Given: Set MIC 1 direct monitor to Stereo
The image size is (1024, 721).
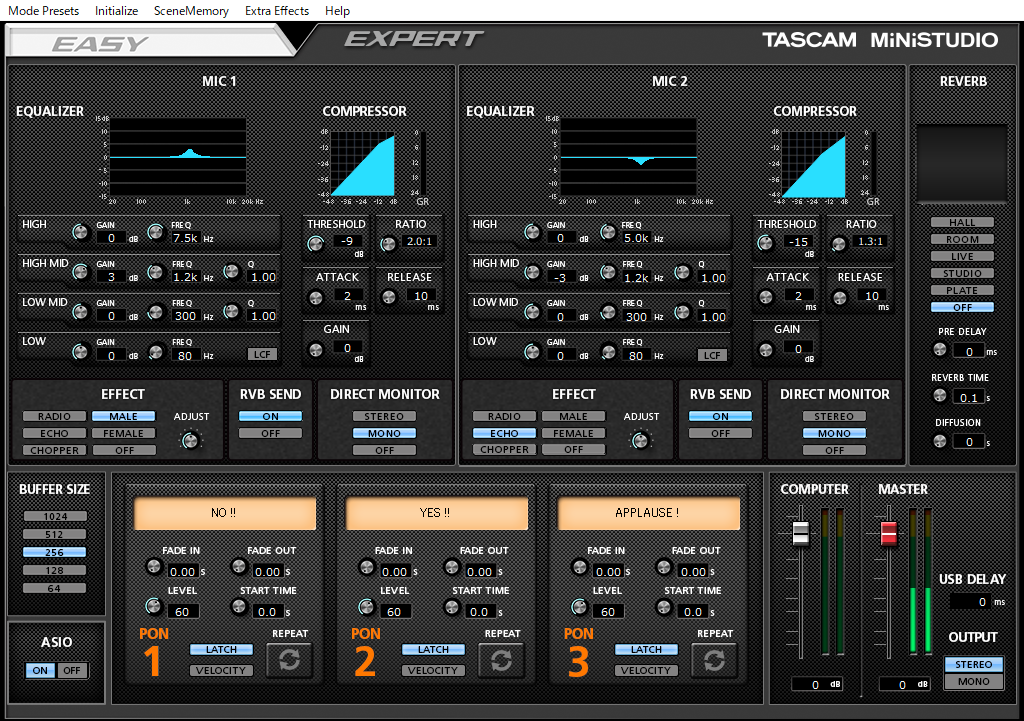Looking at the screenshot, I should point(384,416).
